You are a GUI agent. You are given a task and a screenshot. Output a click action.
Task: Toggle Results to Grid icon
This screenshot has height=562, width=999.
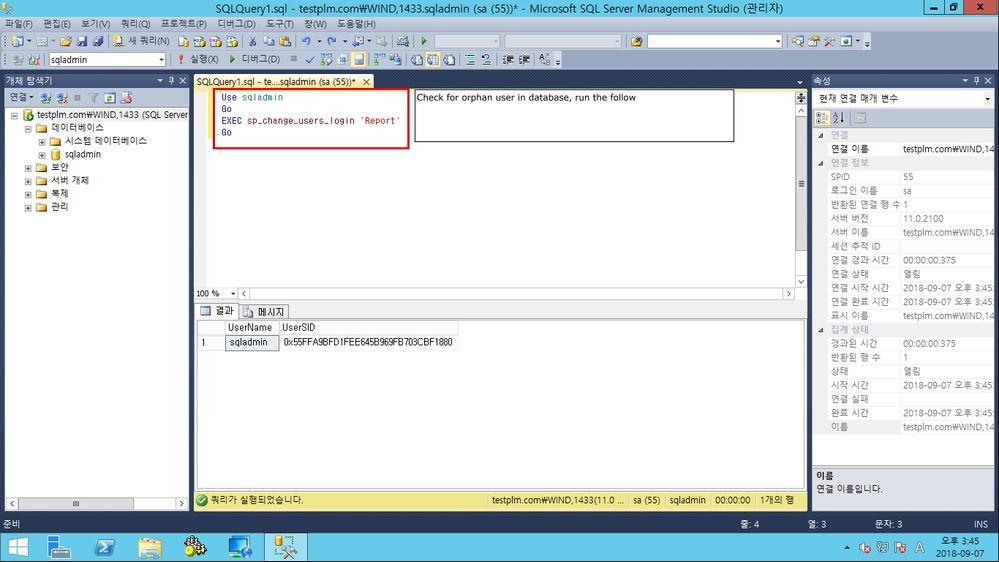433,59
